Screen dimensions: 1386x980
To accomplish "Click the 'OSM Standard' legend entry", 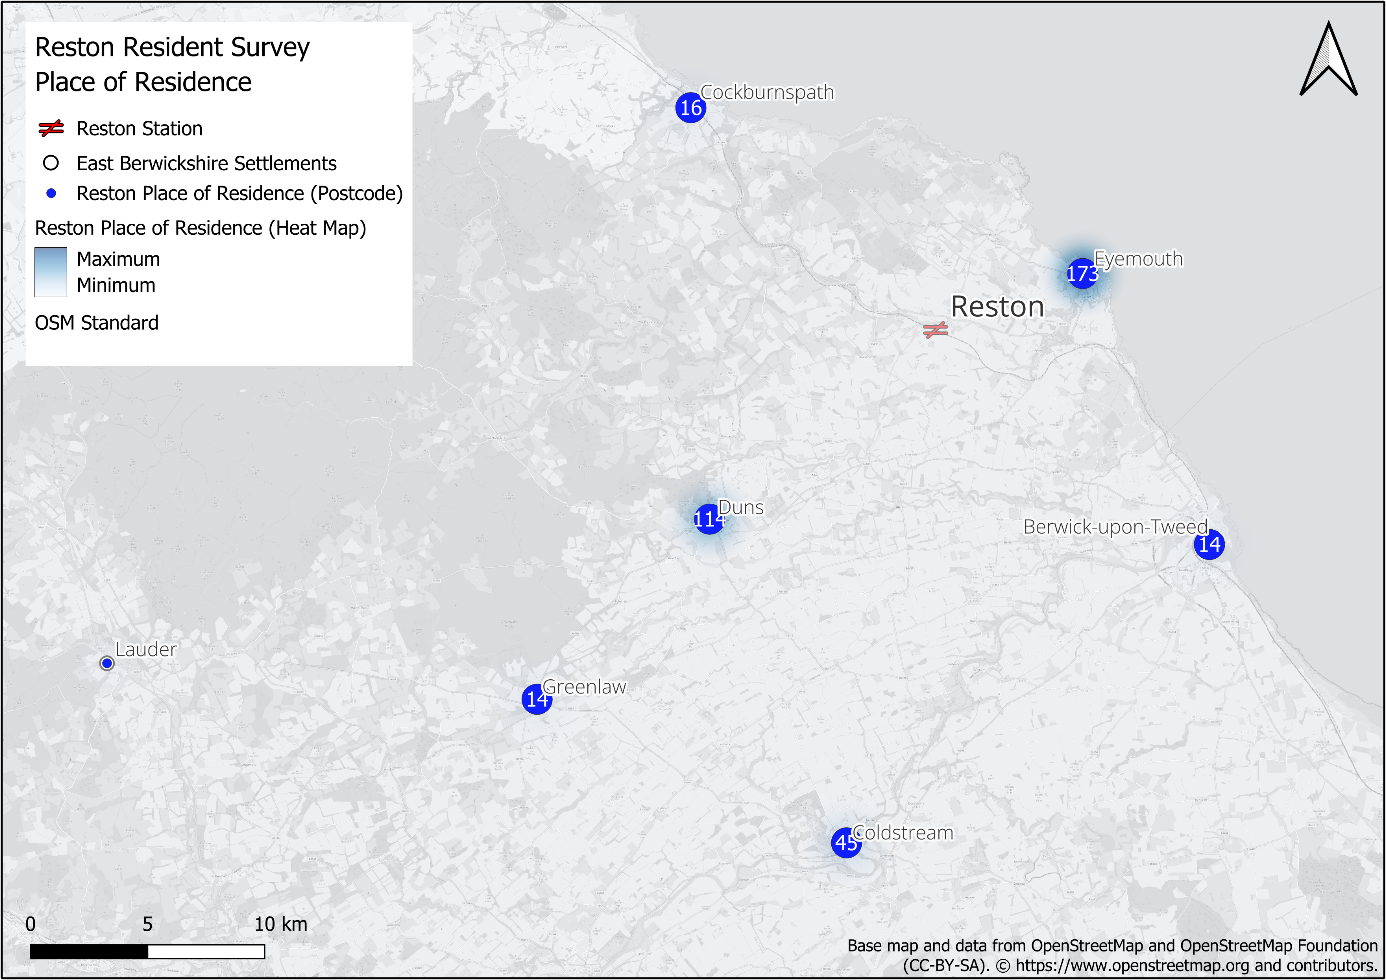I will point(97,323).
